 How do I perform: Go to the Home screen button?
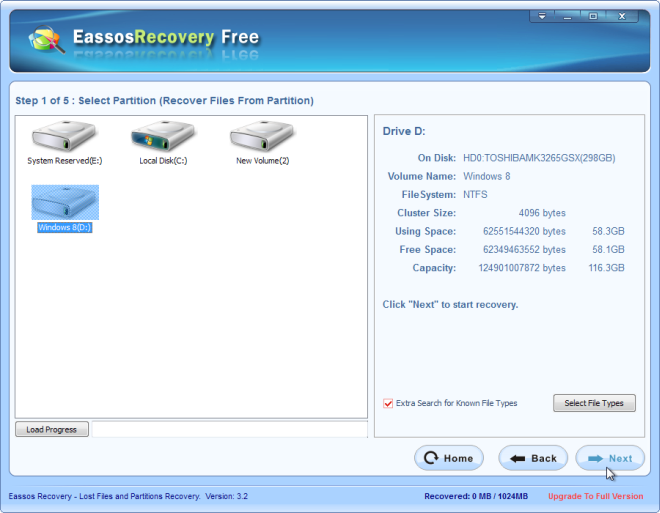tap(449, 458)
